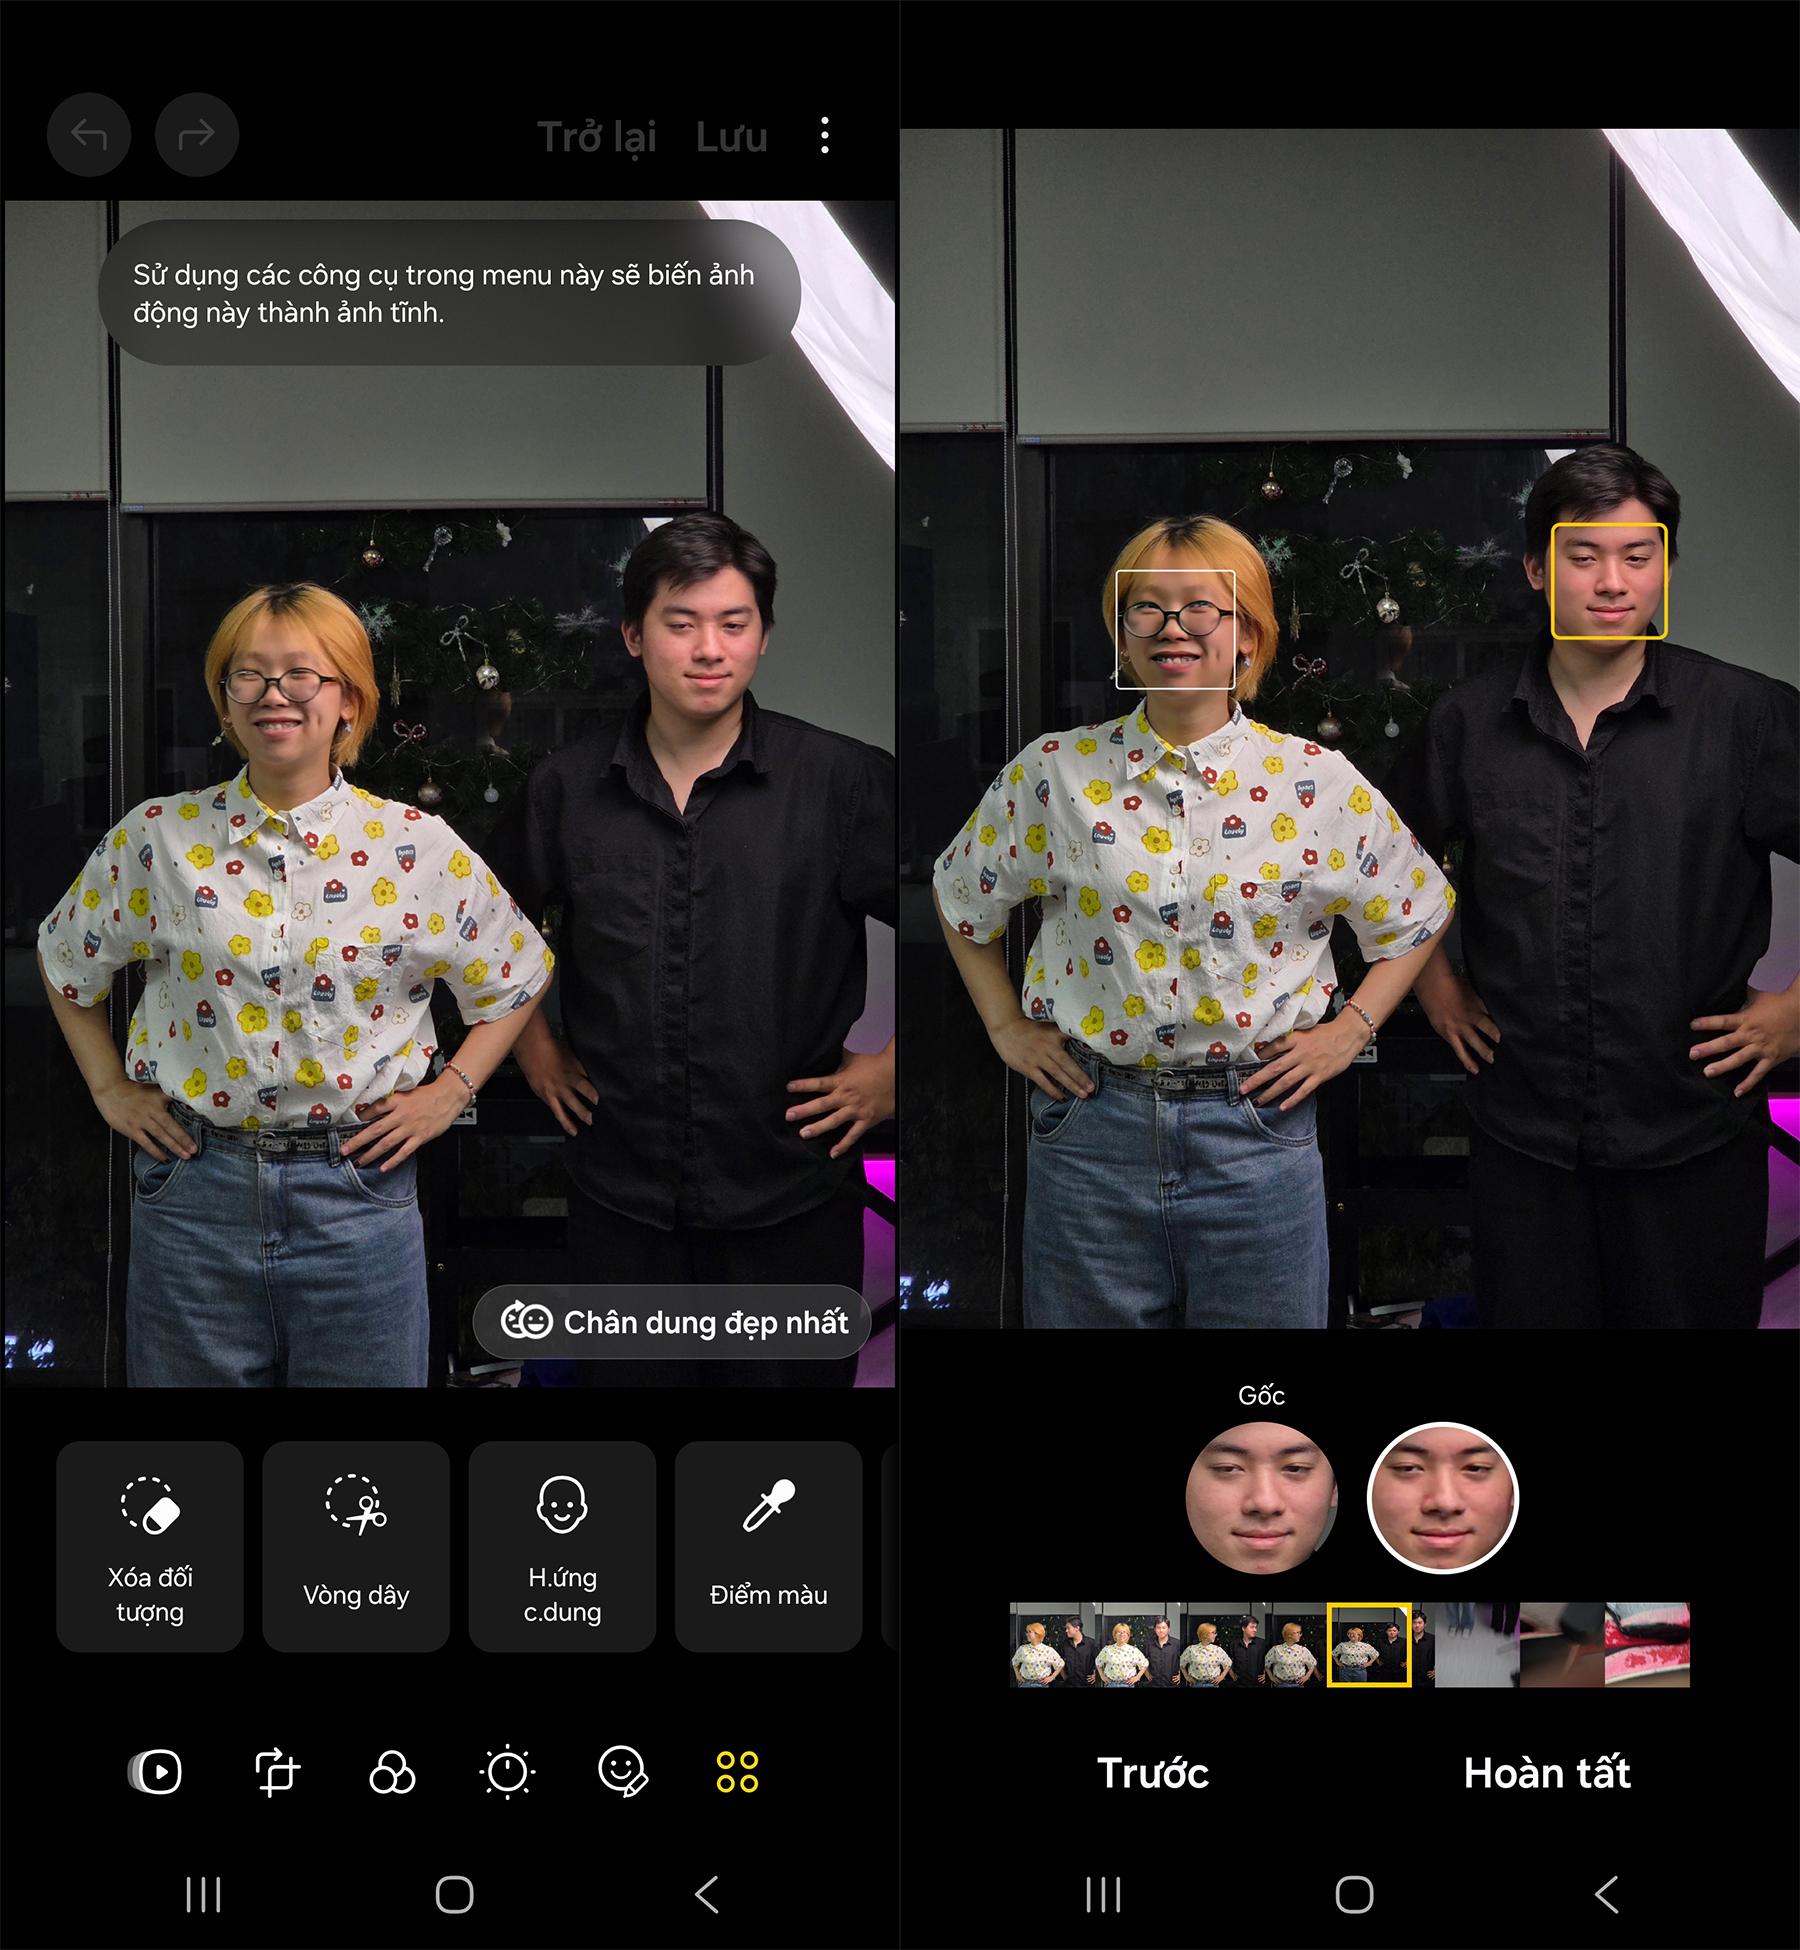This screenshot has height=1950, width=1800.
Task: Select the yellow-highlighted frame in filmstrip
Action: pyautogui.click(x=1368, y=1644)
